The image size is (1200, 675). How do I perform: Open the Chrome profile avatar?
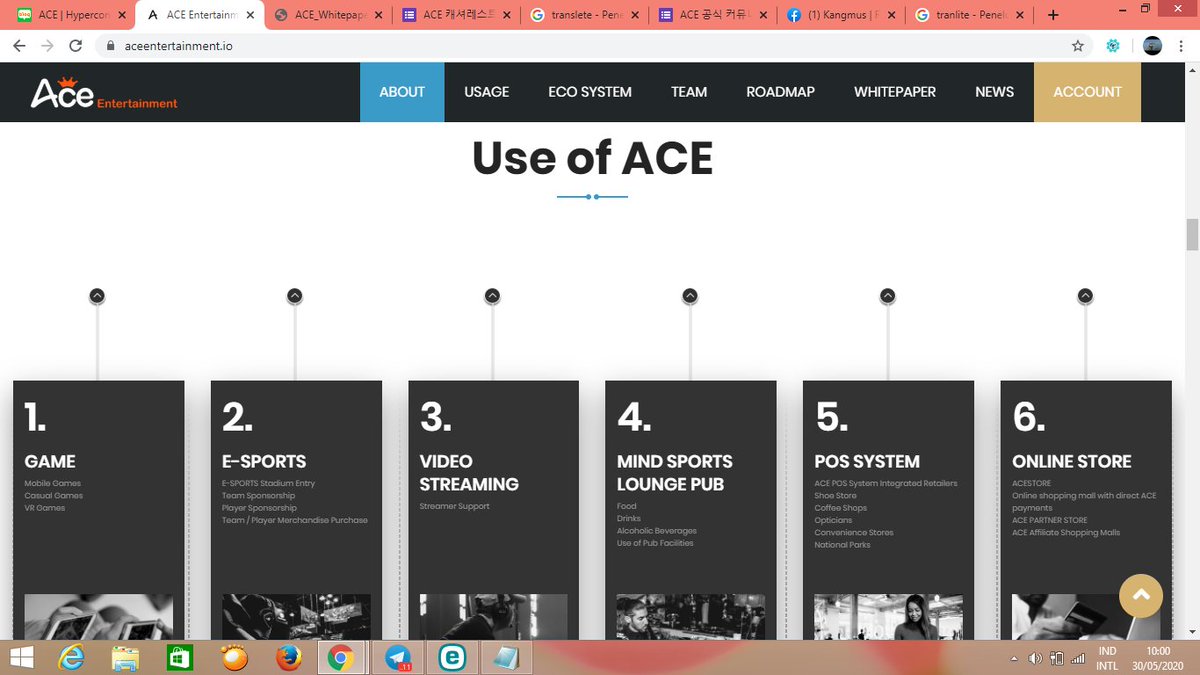1152,46
